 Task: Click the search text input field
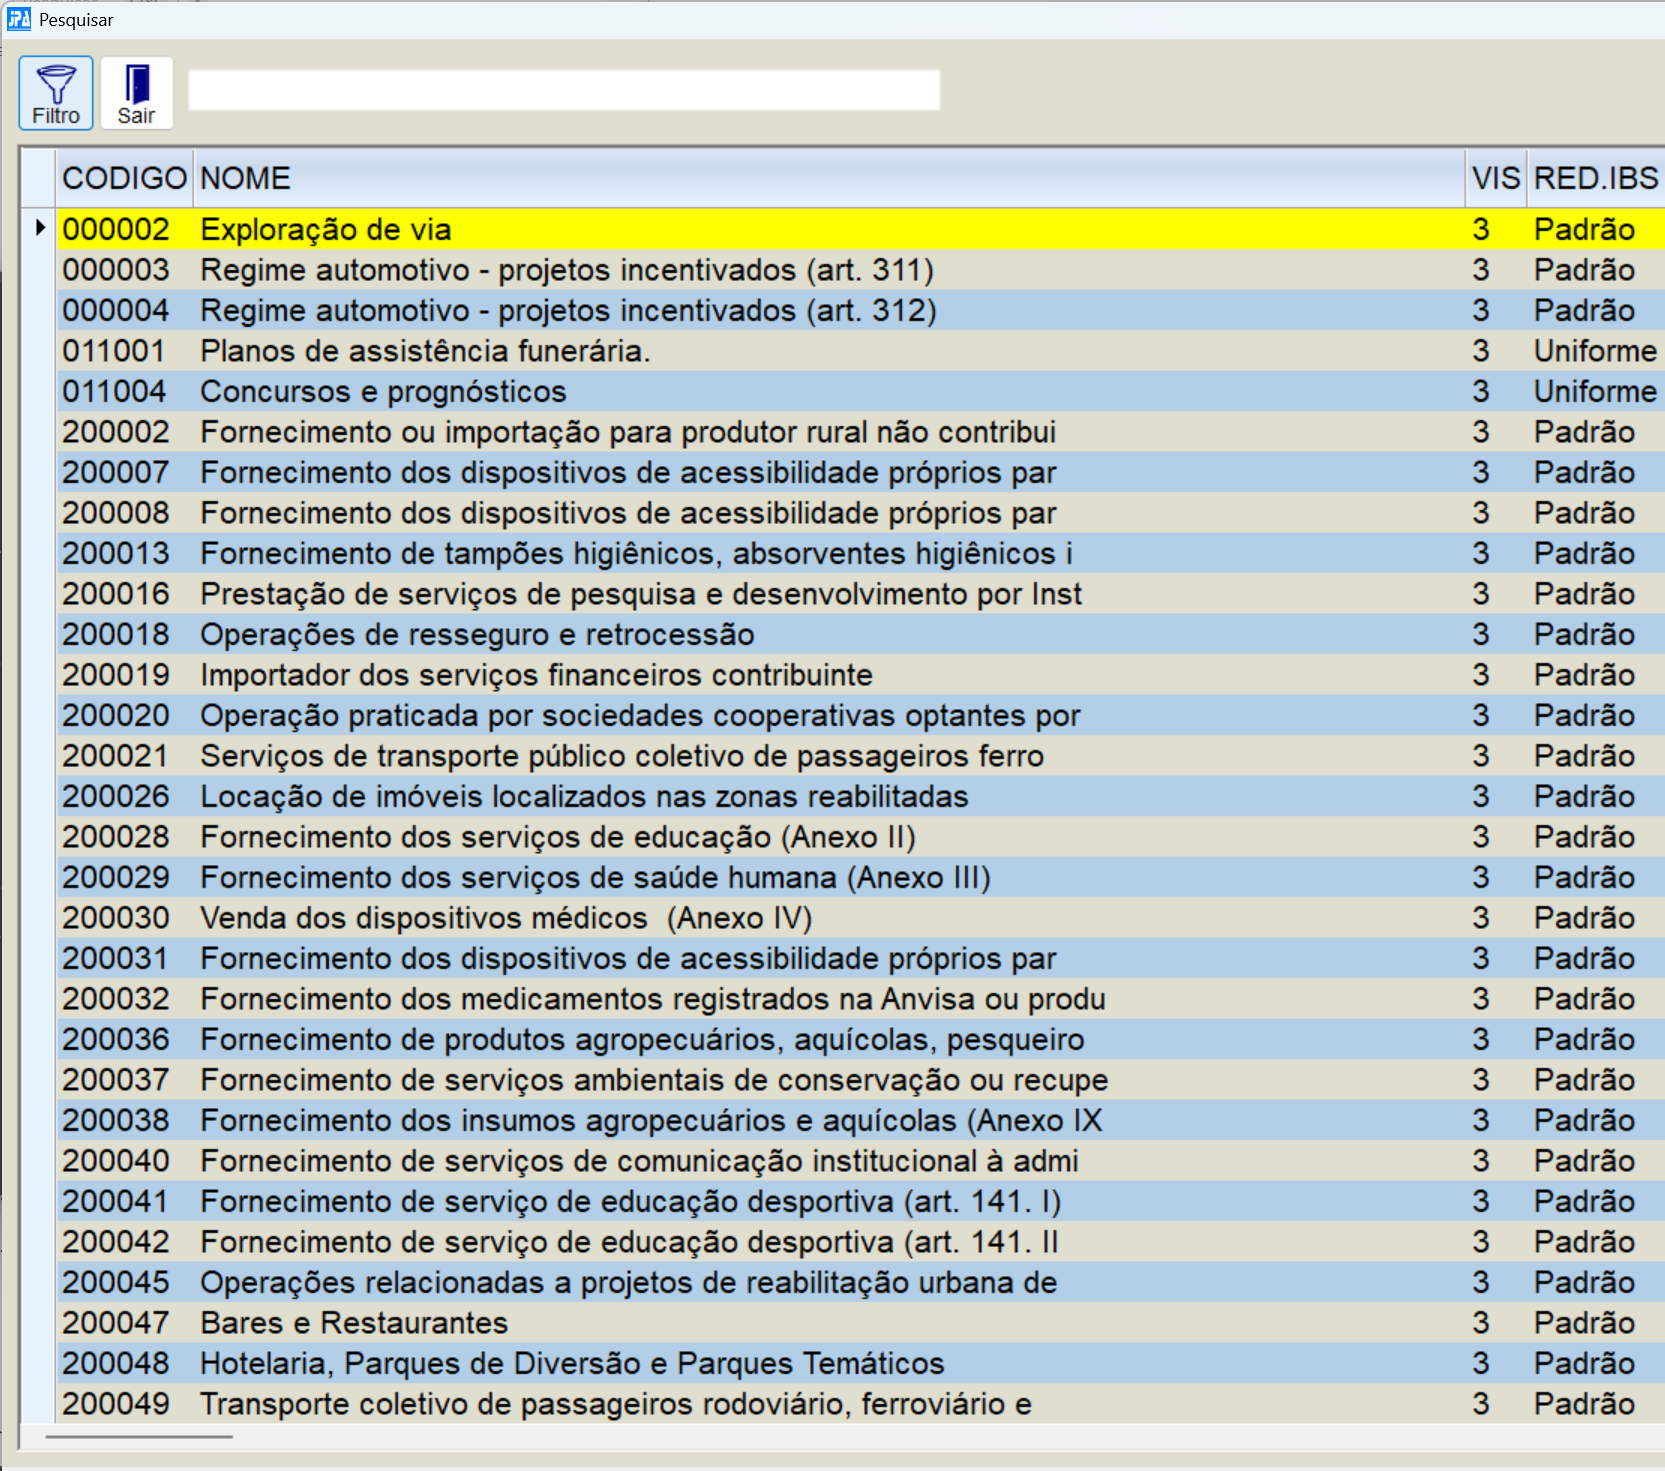(x=563, y=90)
